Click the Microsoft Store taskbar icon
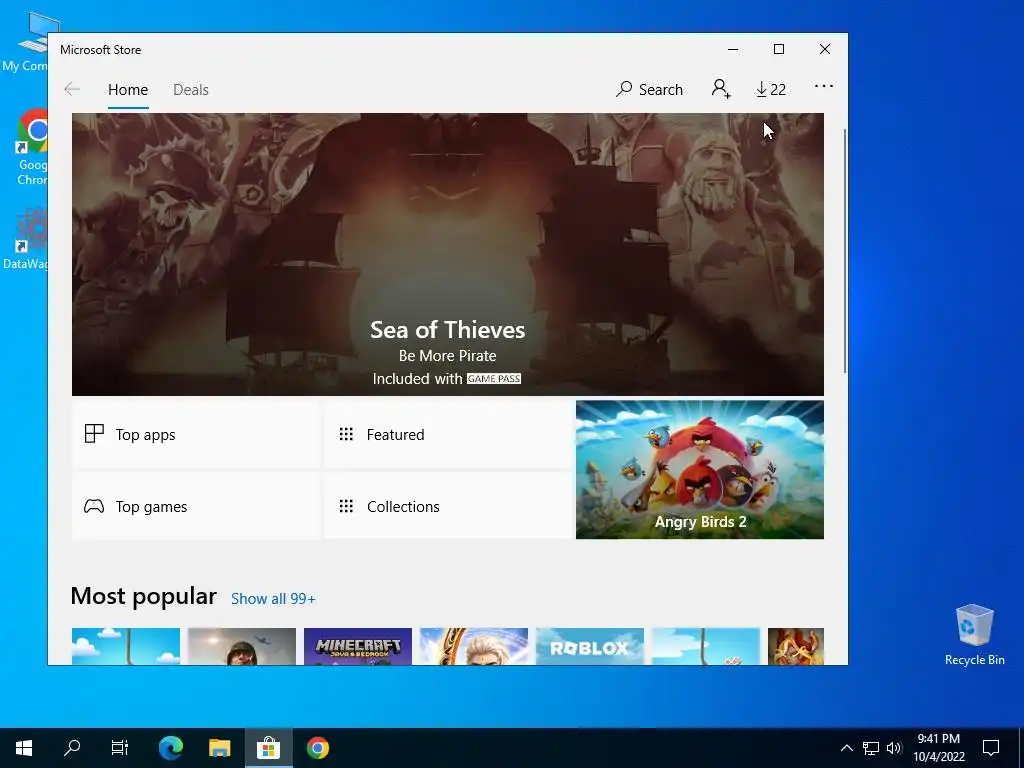Viewport: 1024px width, 768px height. [268, 748]
